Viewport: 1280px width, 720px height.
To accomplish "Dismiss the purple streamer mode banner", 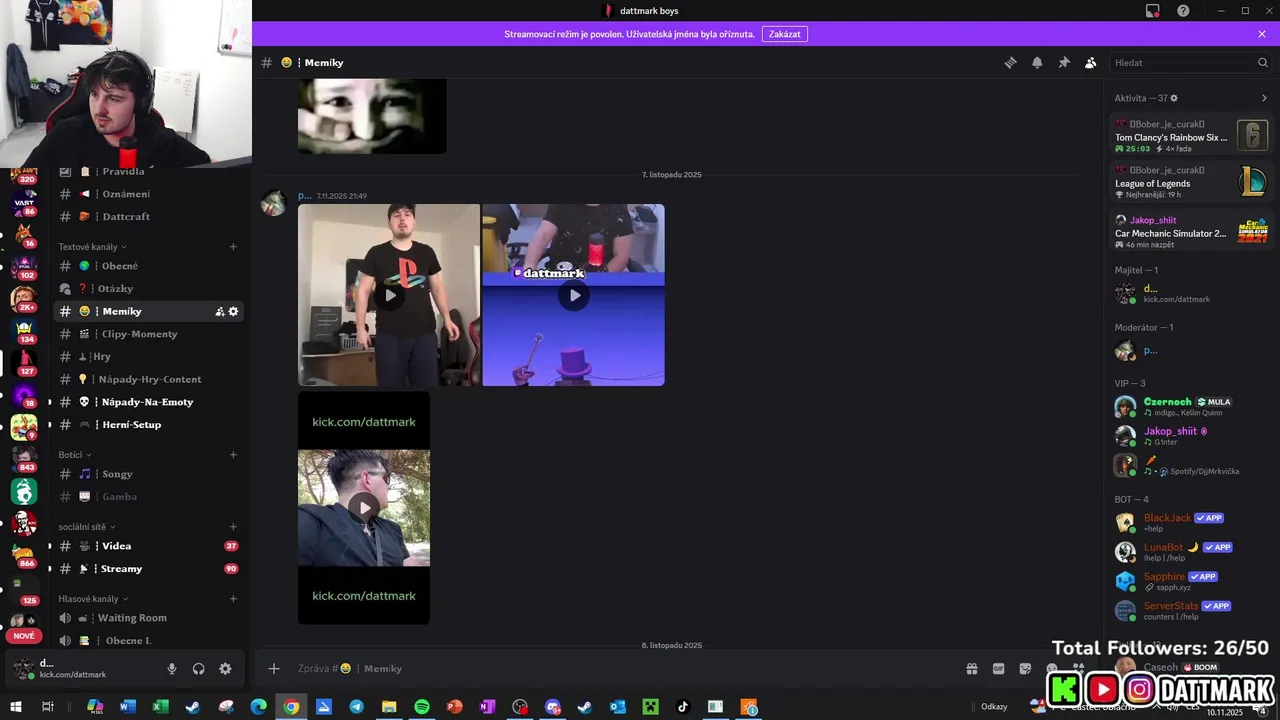I will click(1262, 34).
